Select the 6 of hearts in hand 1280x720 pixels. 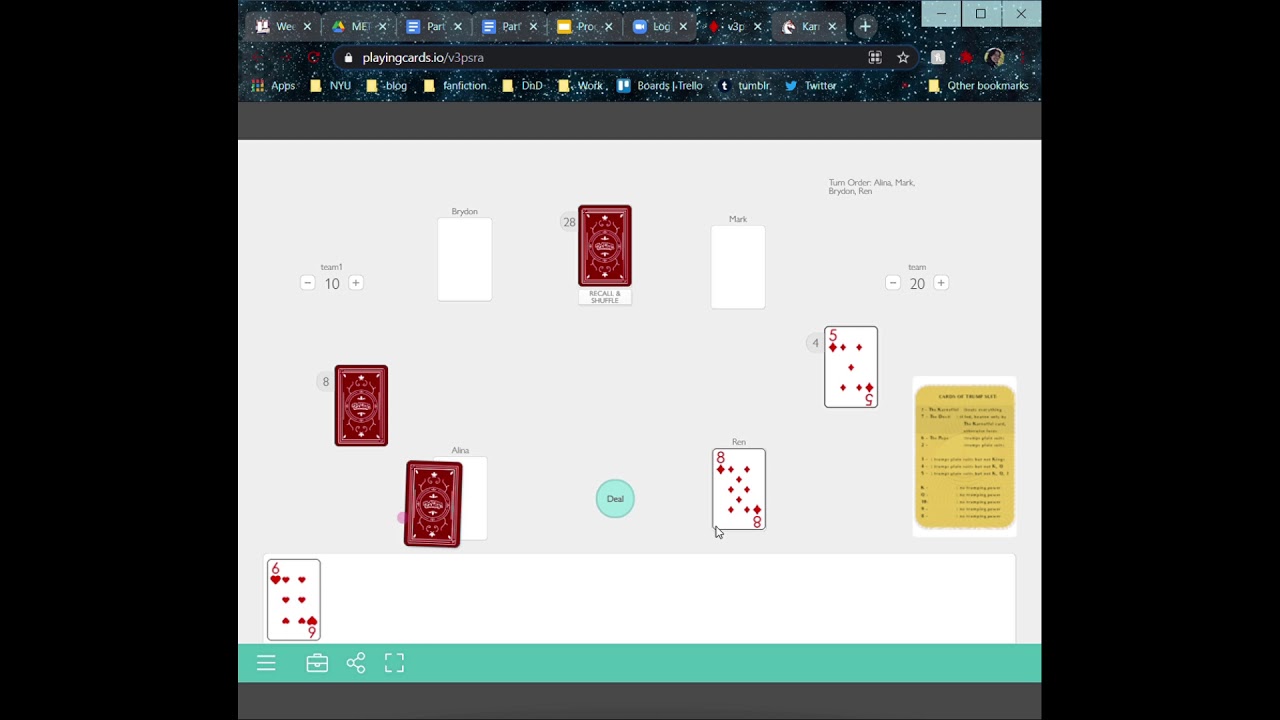(x=293, y=600)
